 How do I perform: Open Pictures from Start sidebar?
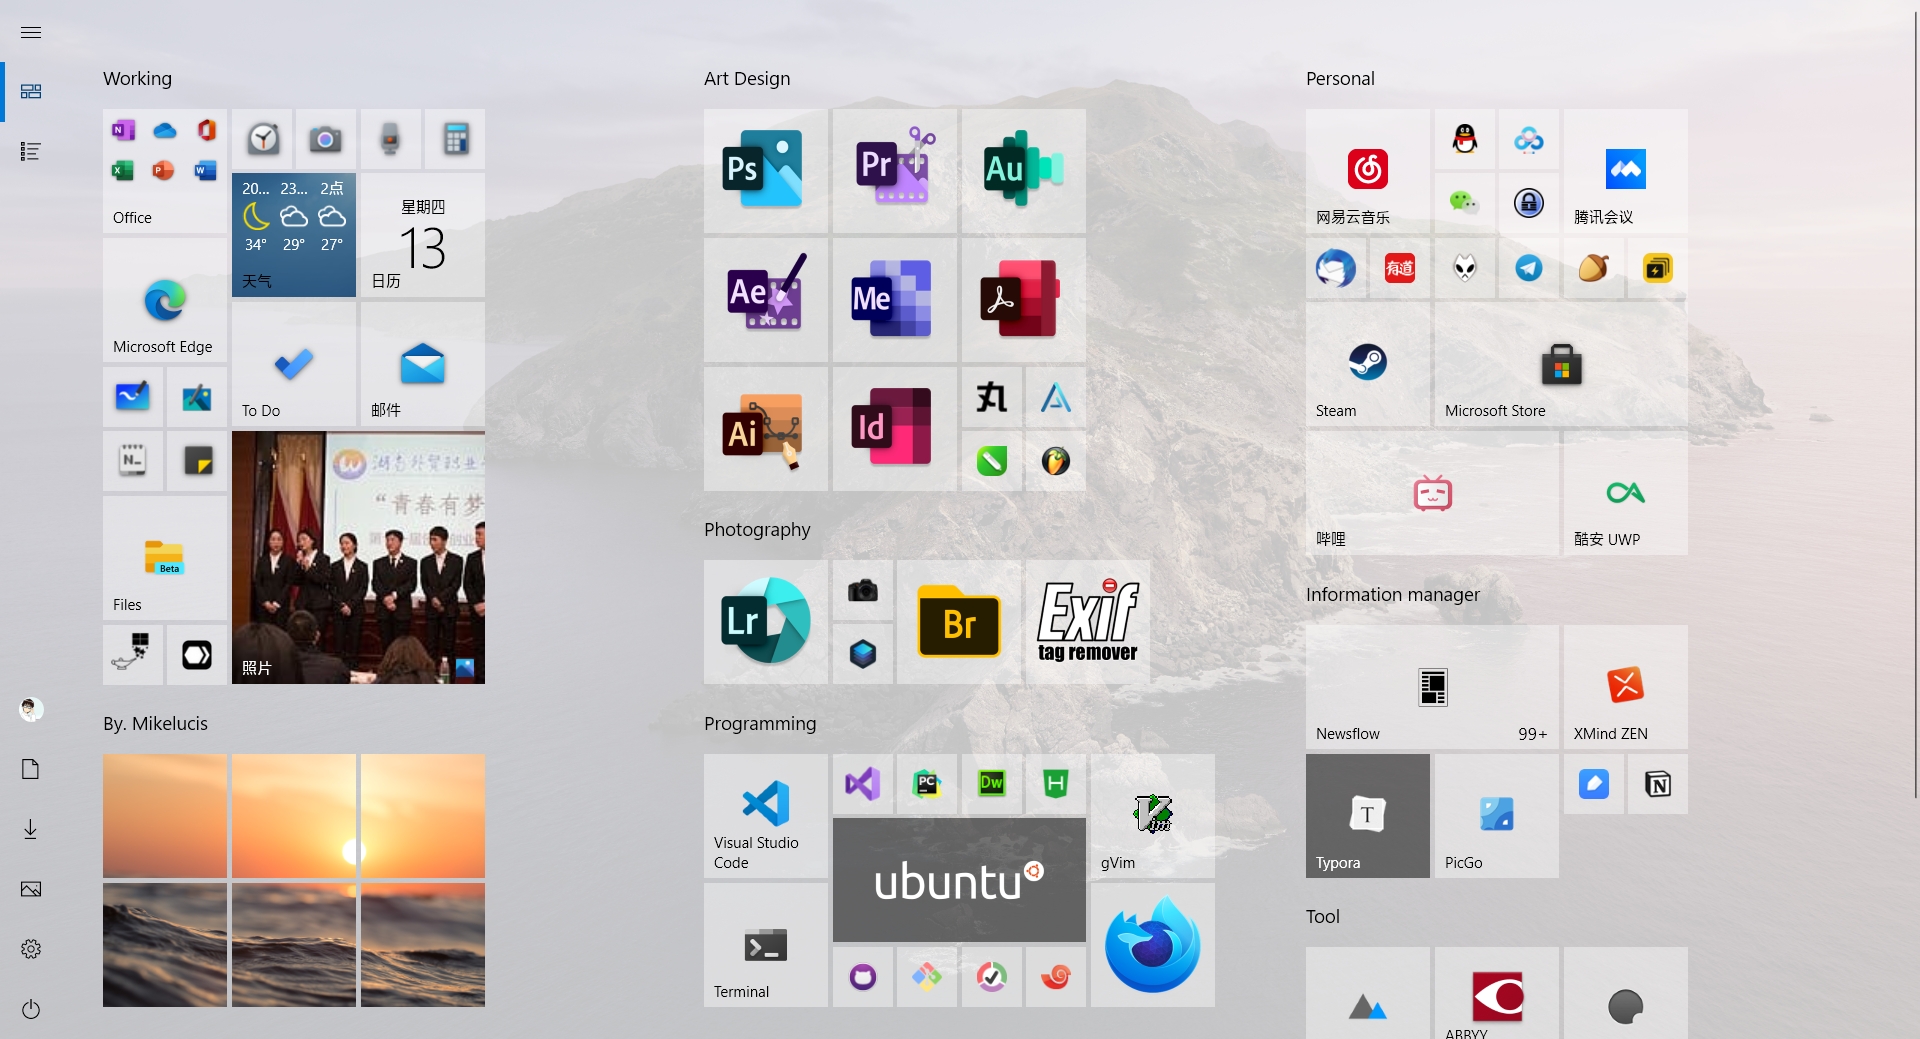pos(31,889)
